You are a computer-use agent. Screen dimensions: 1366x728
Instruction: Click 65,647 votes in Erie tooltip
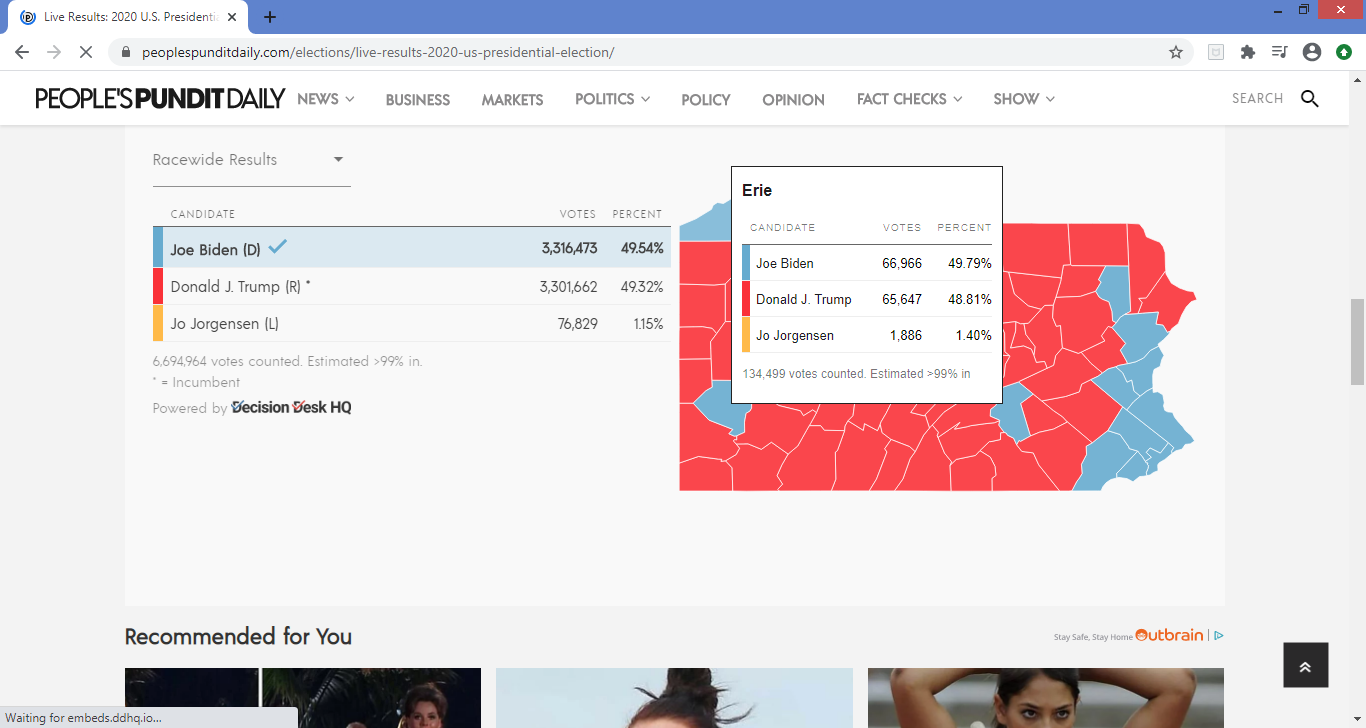click(900, 300)
